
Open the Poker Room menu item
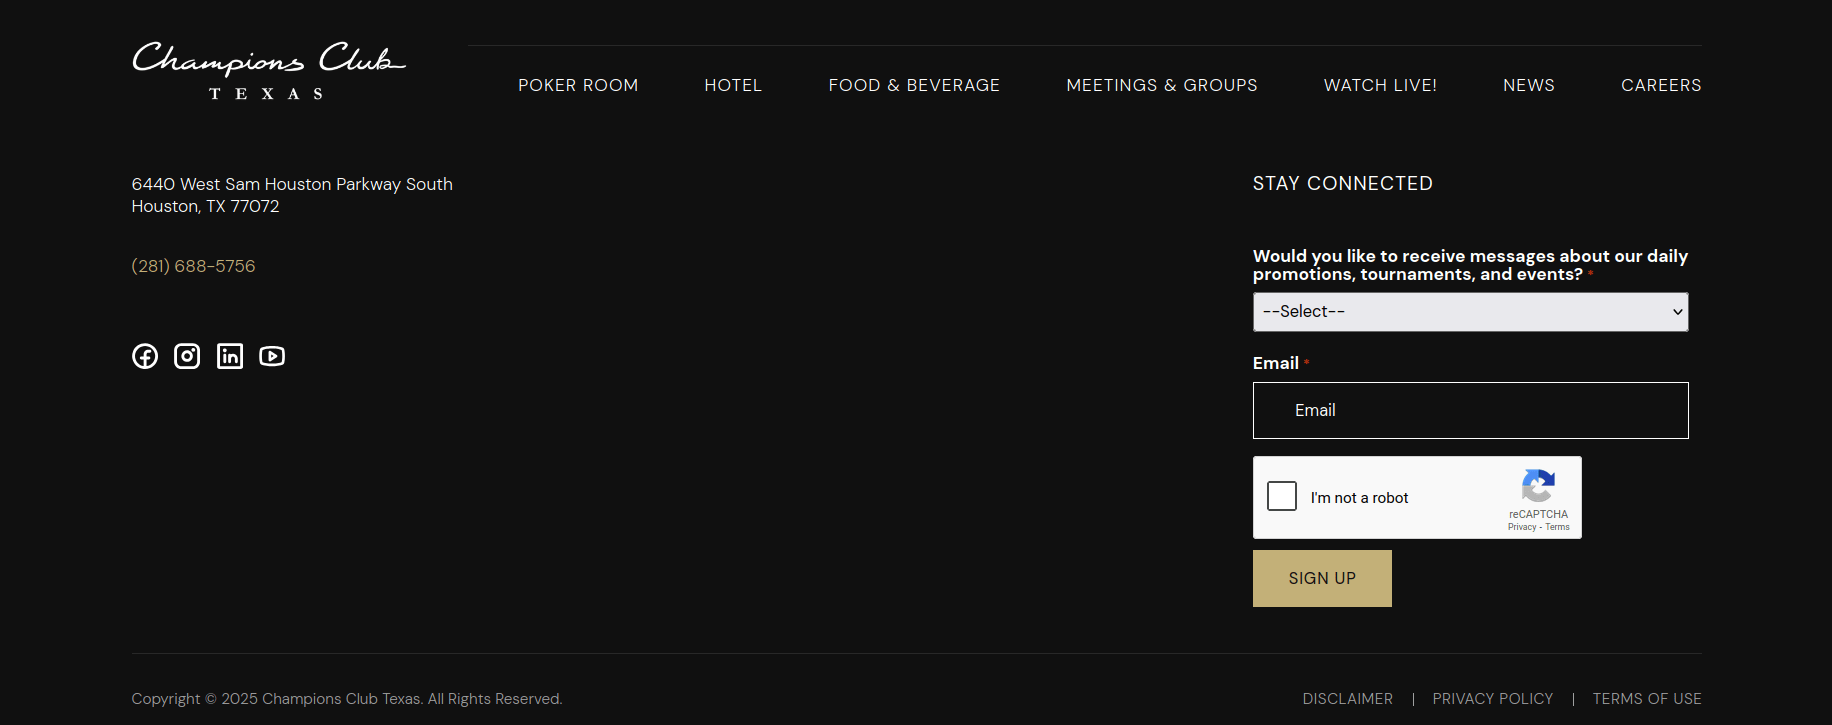click(x=578, y=86)
